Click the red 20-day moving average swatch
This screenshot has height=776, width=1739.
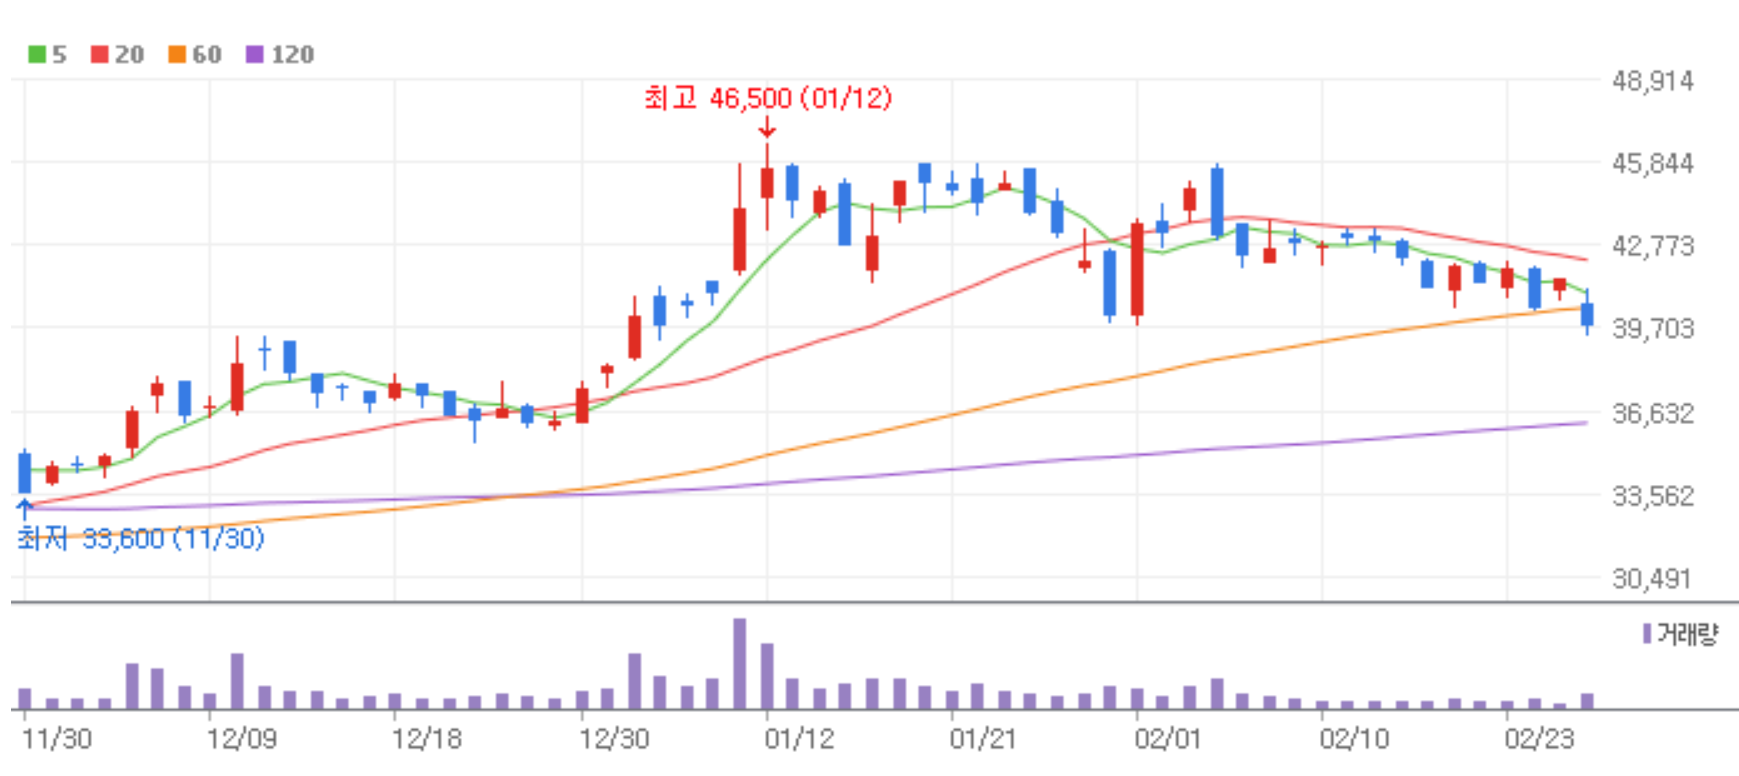click(x=99, y=54)
